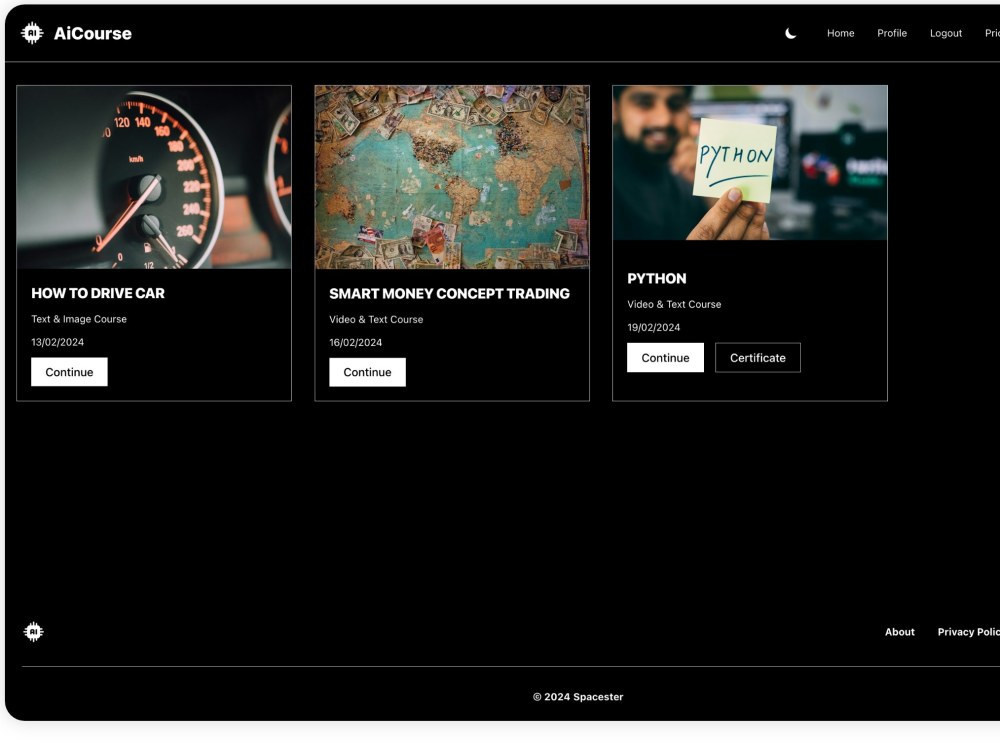Click the date 19/02/2024
This screenshot has height=750, width=1000.
pyautogui.click(x=654, y=327)
